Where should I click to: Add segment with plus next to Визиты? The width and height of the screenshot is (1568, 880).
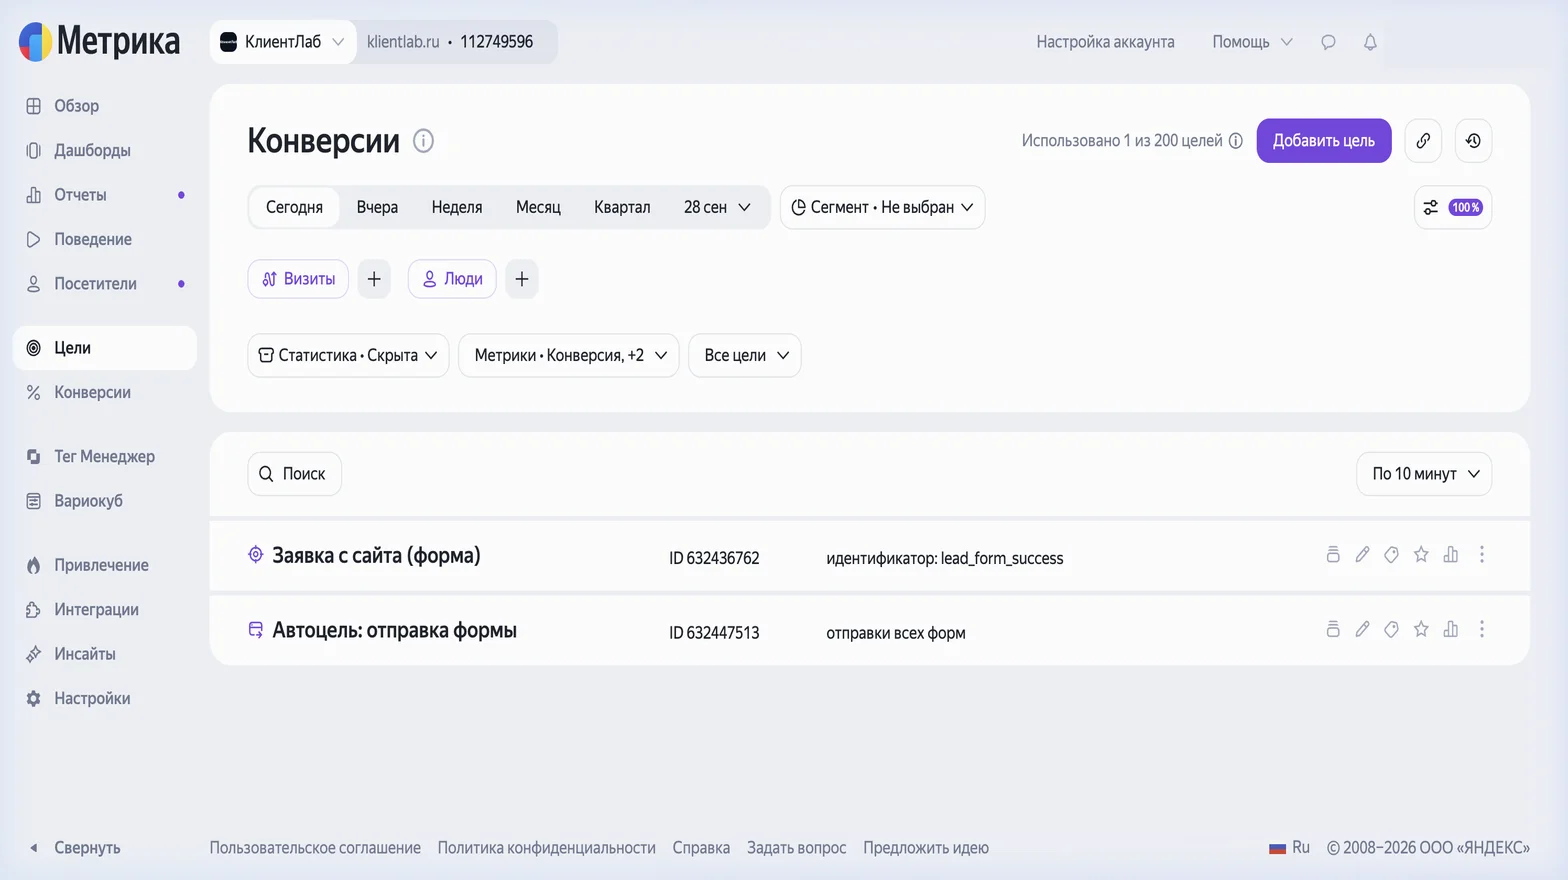[374, 279]
